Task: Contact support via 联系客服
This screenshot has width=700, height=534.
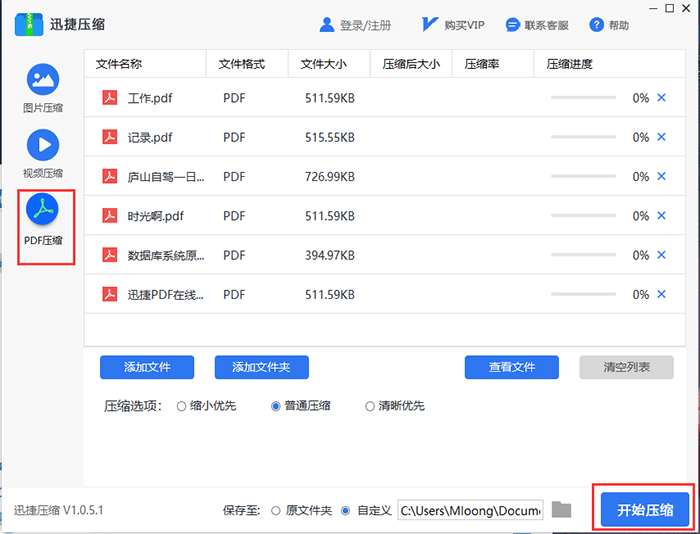Action: (x=537, y=25)
